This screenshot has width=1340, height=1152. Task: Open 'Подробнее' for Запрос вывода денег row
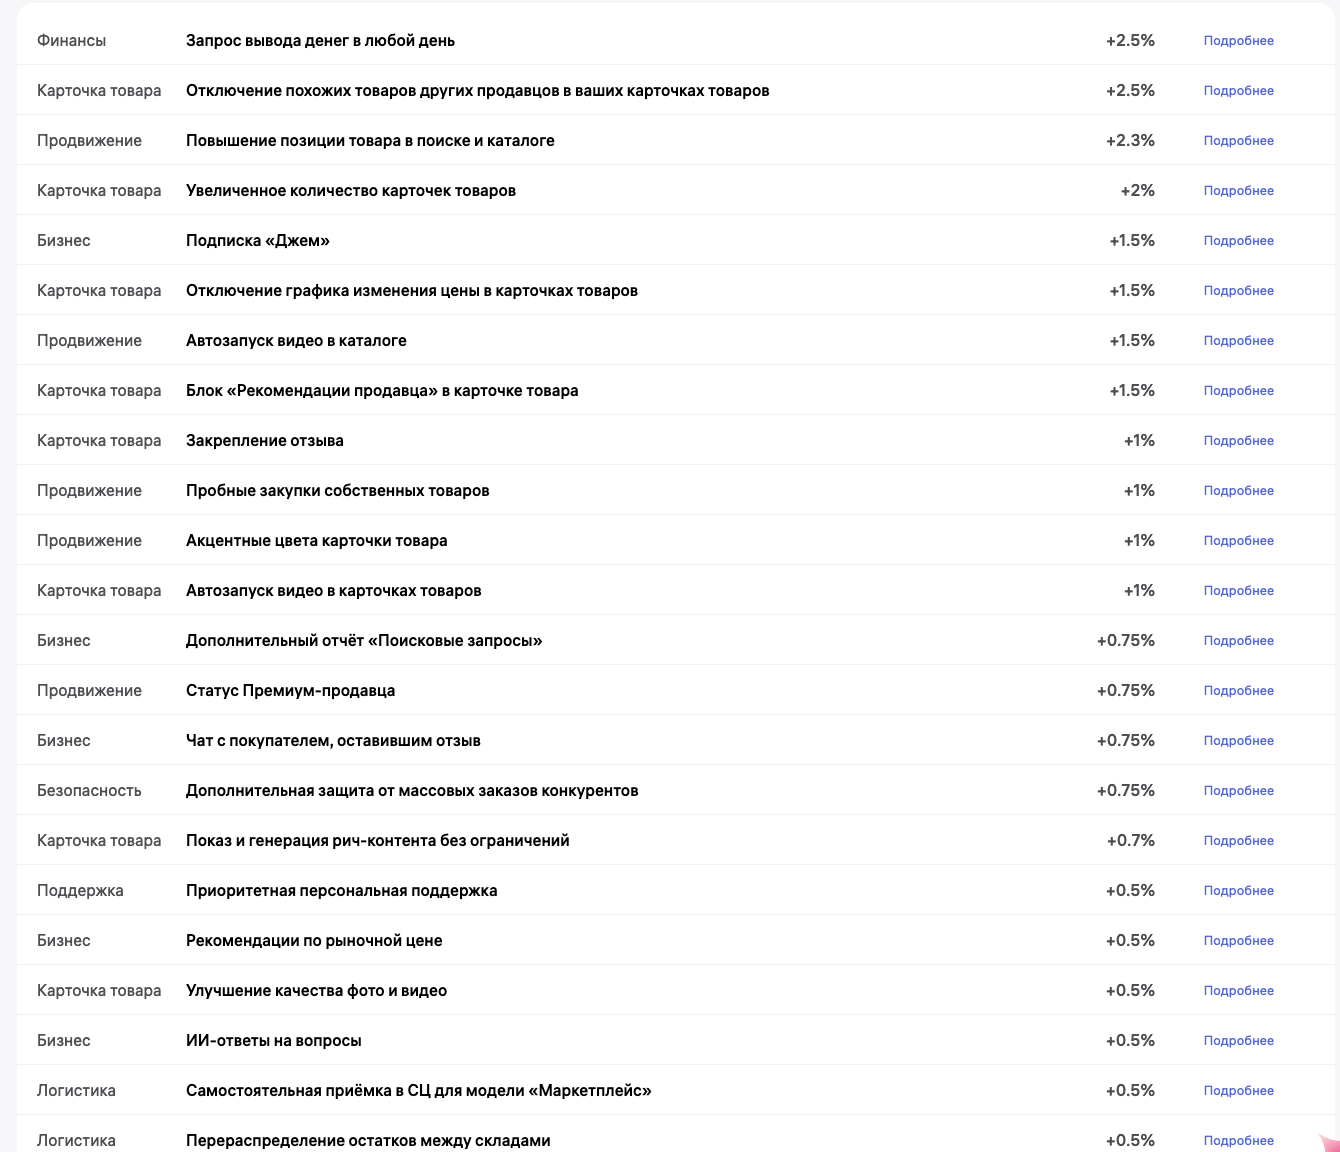coord(1238,41)
